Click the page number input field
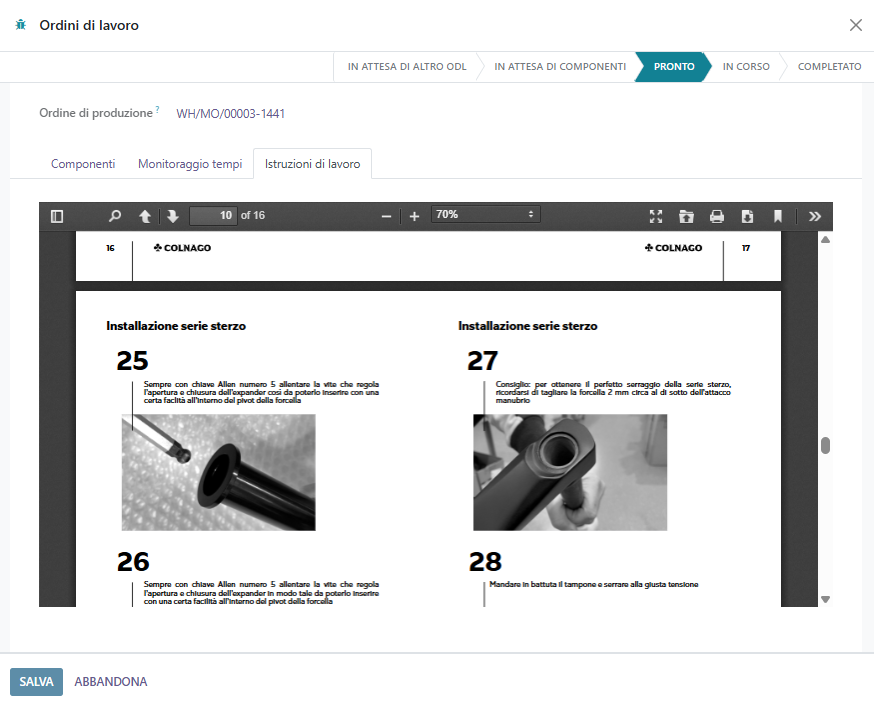Image resolution: width=874 pixels, height=702 pixels. click(x=212, y=215)
